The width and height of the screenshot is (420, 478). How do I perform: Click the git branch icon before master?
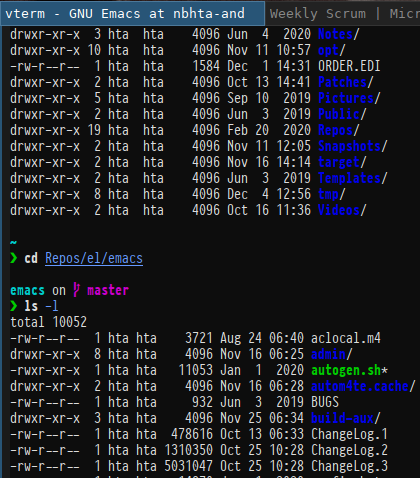(77, 290)
